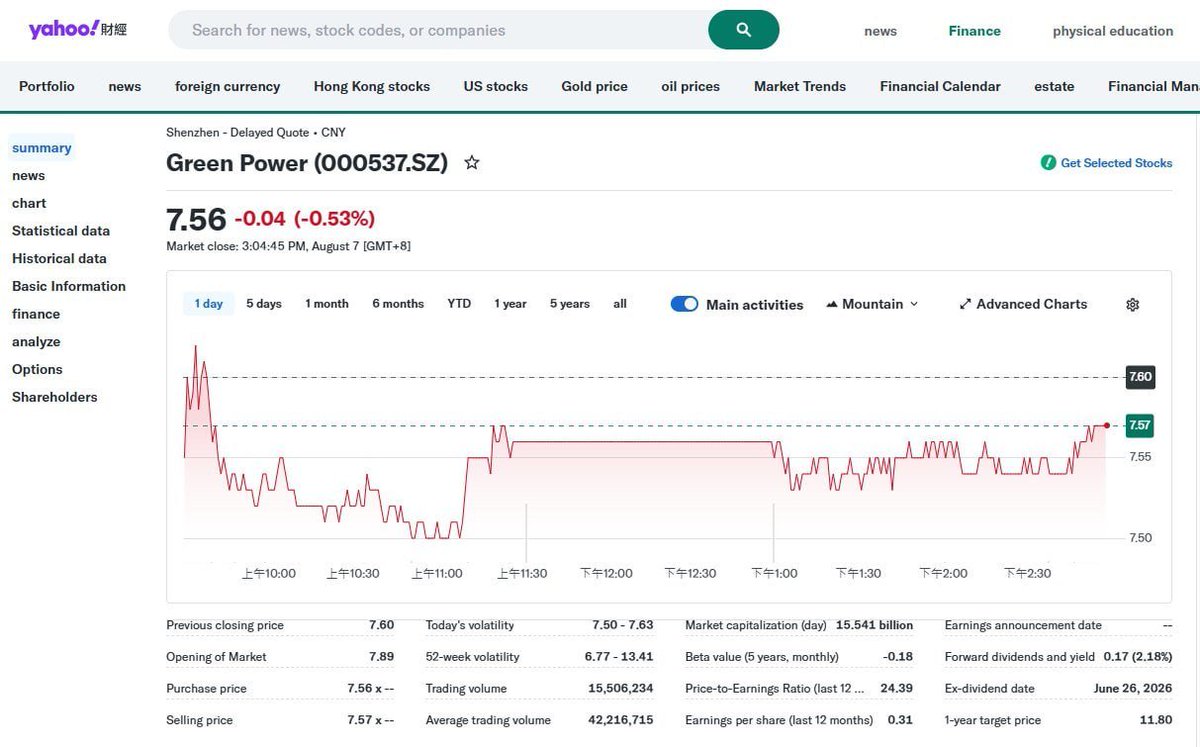Click Opening of Market value 7.89
The height and width of the screenshot is (747, 1200).
(381, 657)
